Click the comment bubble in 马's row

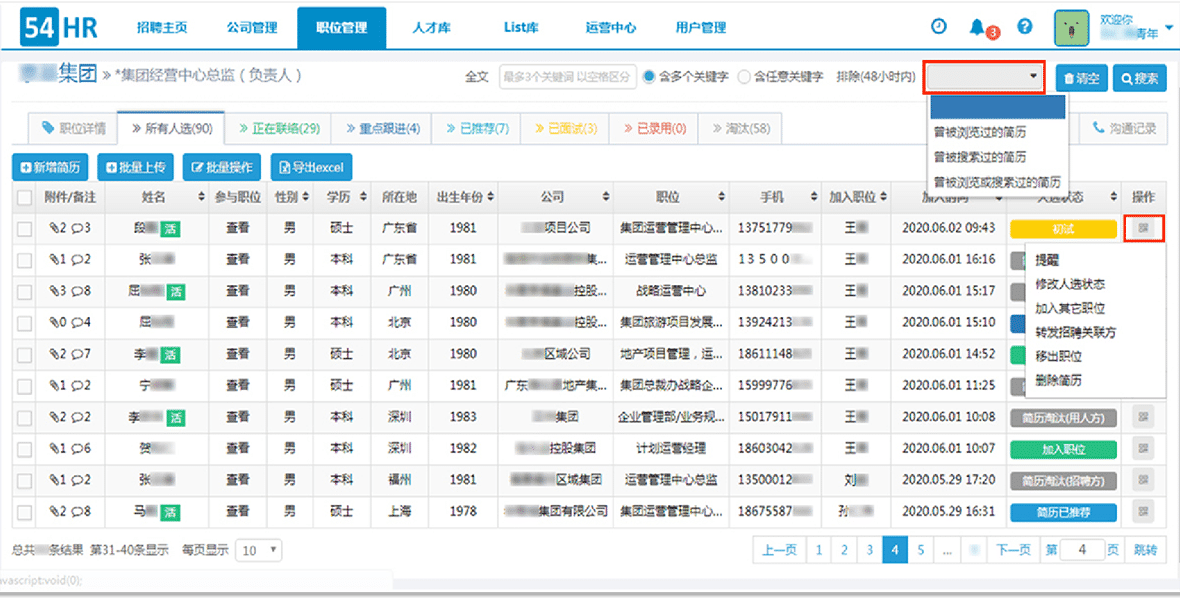tap(78, 512)
